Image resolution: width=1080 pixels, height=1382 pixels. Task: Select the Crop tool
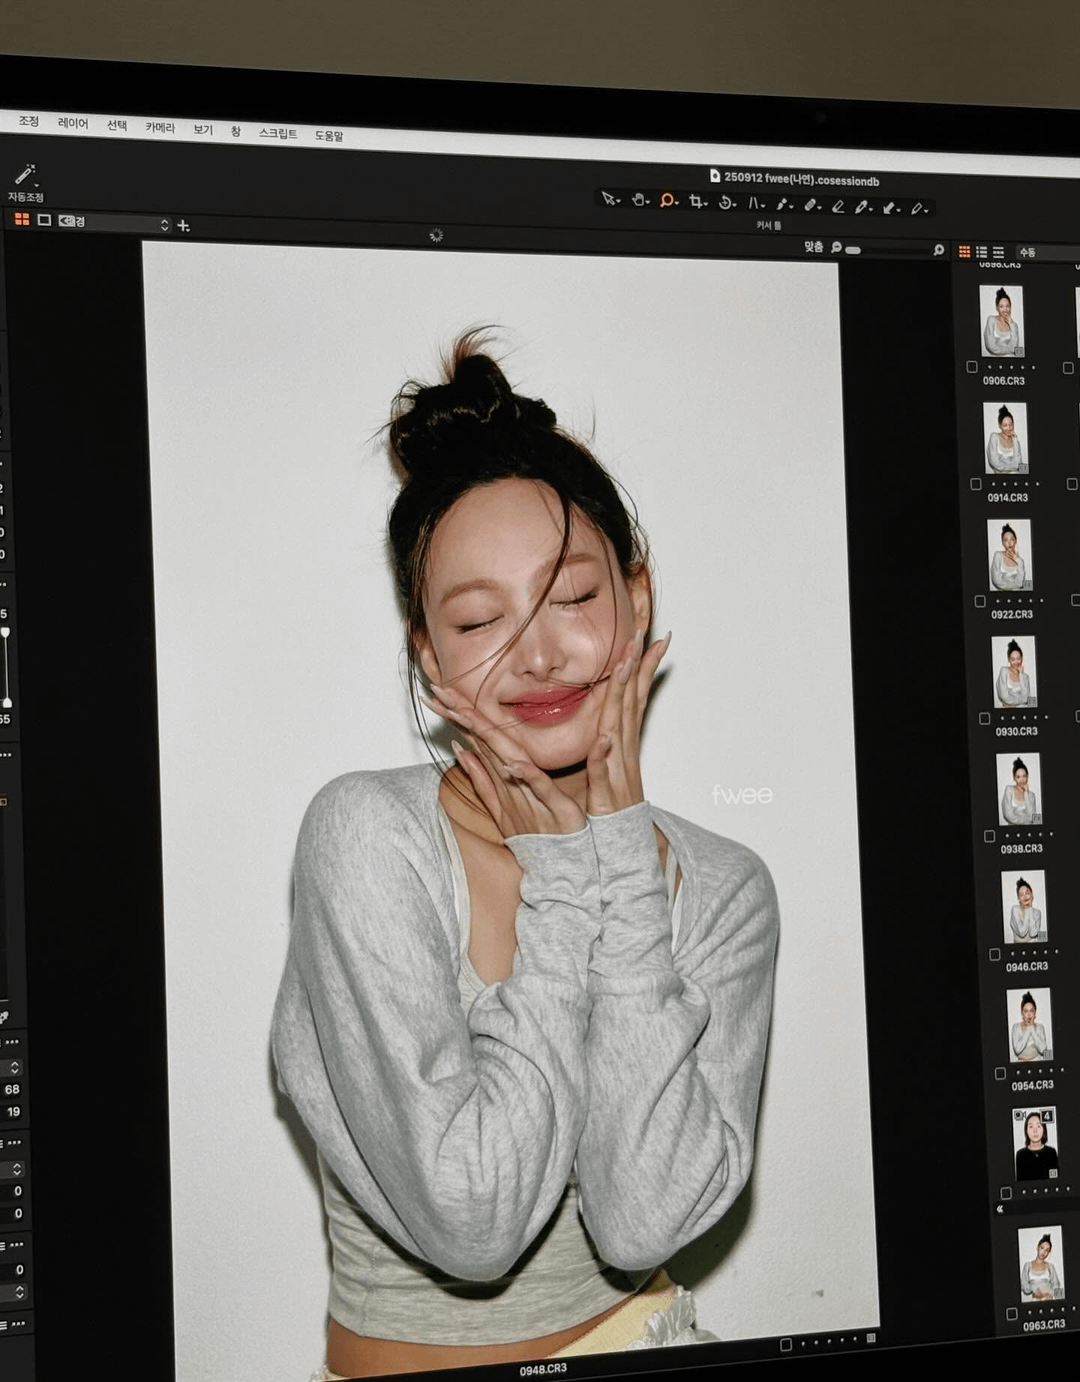pyautogui.click(x=696, y=201)
